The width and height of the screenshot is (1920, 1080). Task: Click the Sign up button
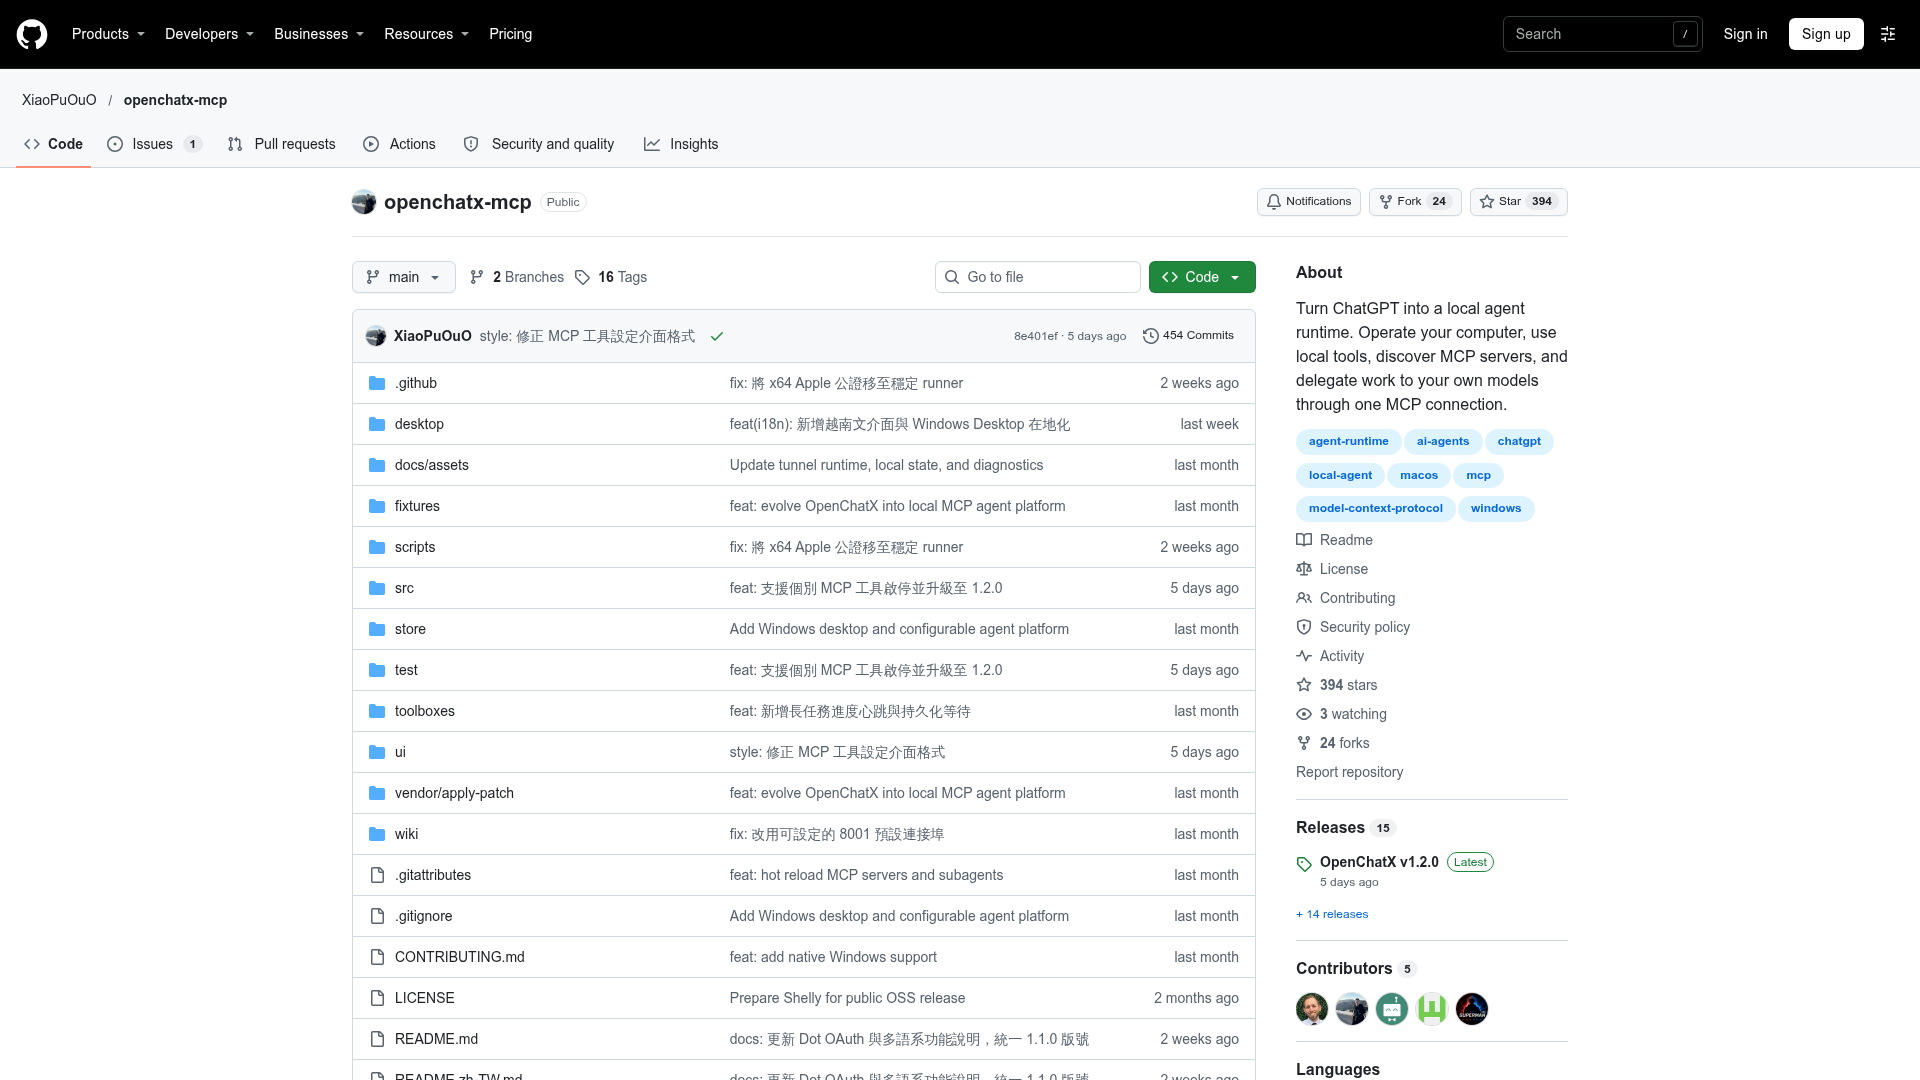[1826, 34]
